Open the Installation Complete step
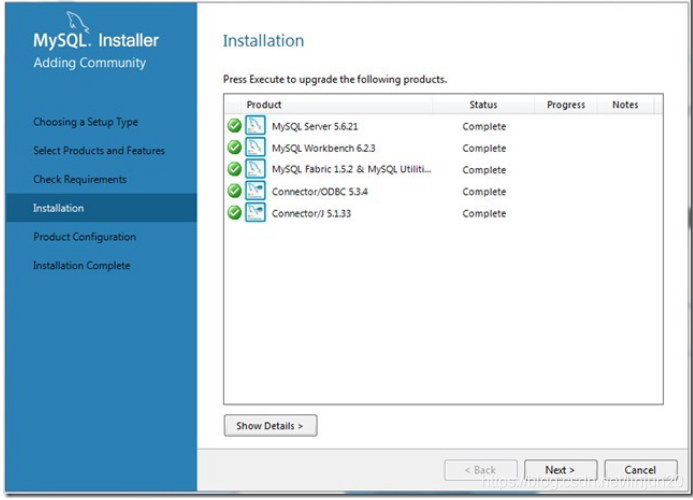The height and width of the screenshot is (500, 693). 81,266
